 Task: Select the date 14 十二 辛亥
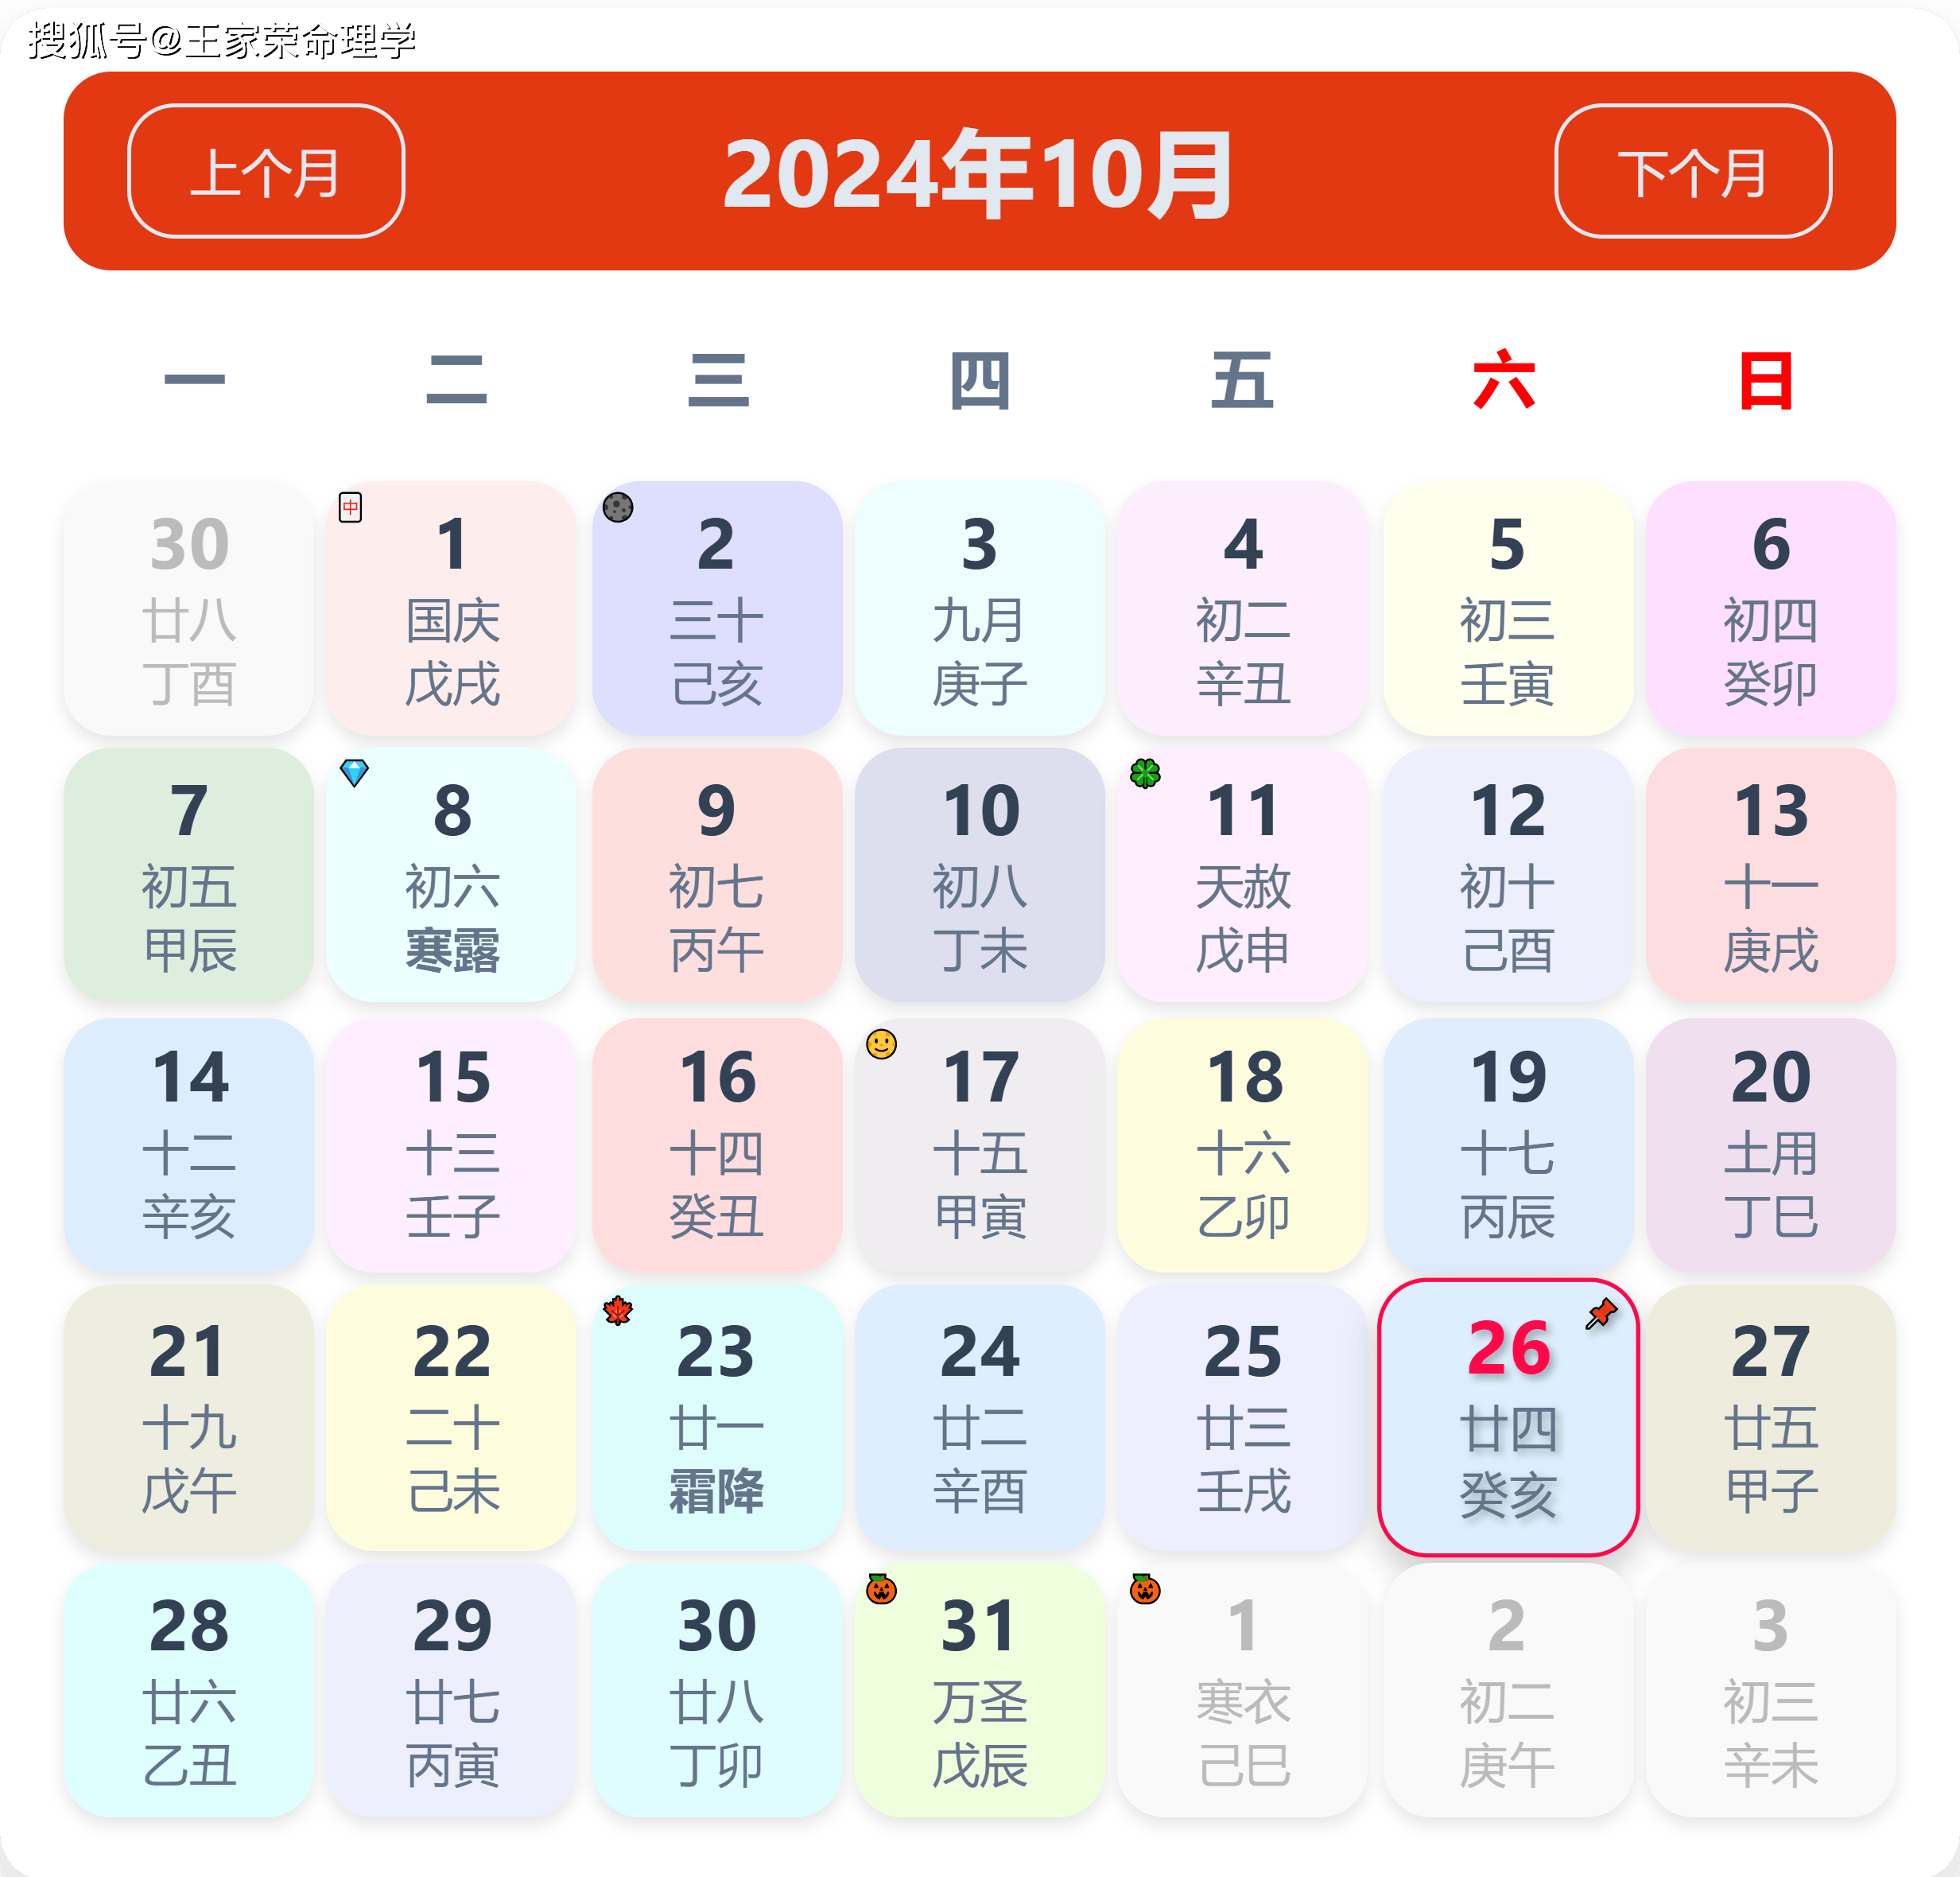click(189, 1145)
